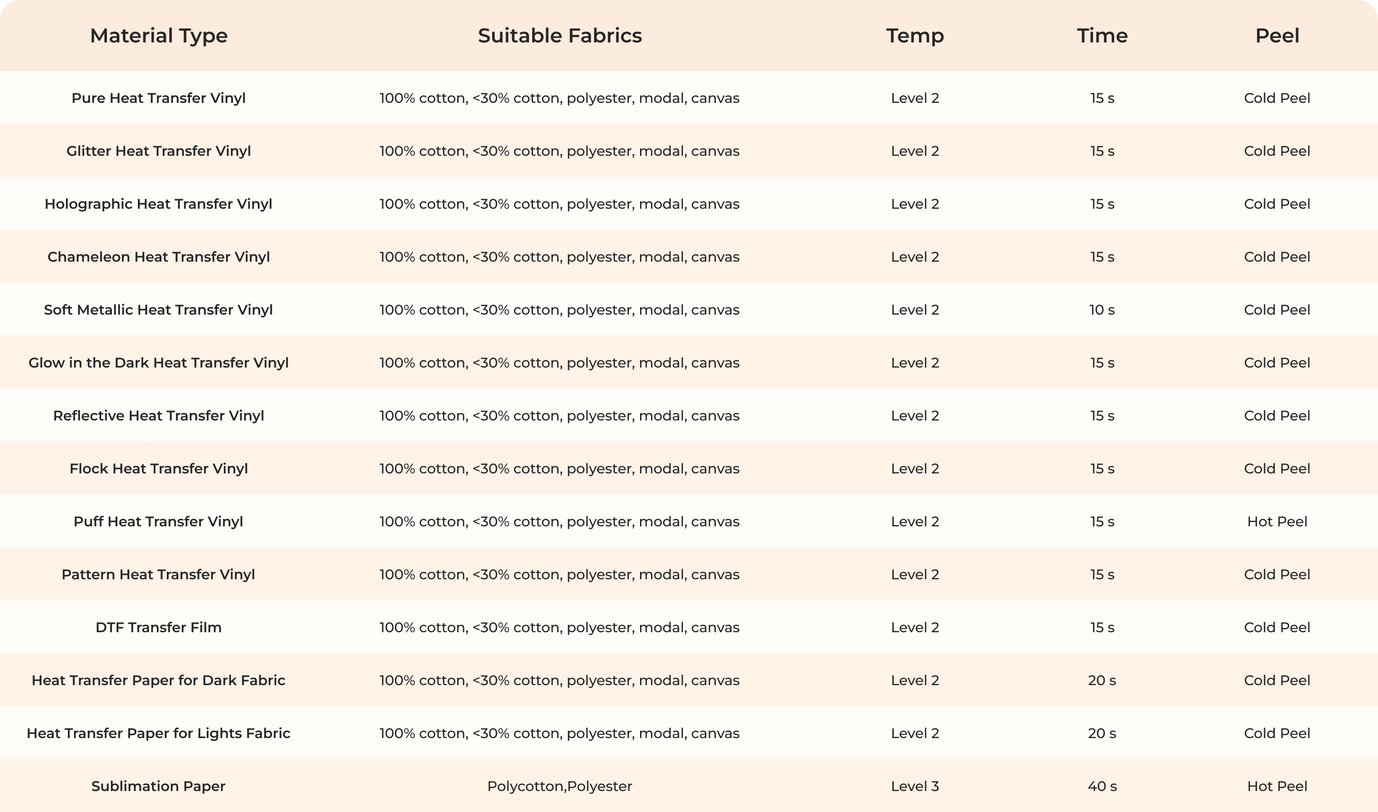The image size is (1378, 812).
Task: Click 20 s for Dark Fabric paper
Action: (1102, 681)
